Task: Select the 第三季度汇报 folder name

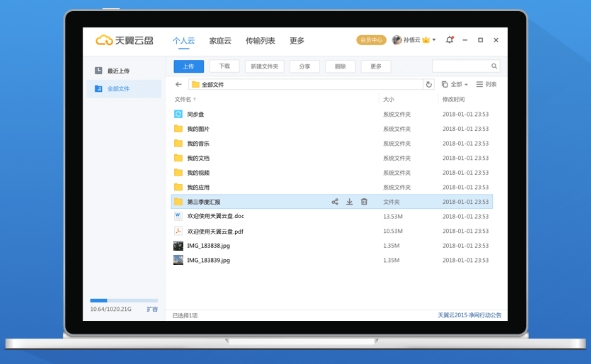Action: (x=204, y=202)
